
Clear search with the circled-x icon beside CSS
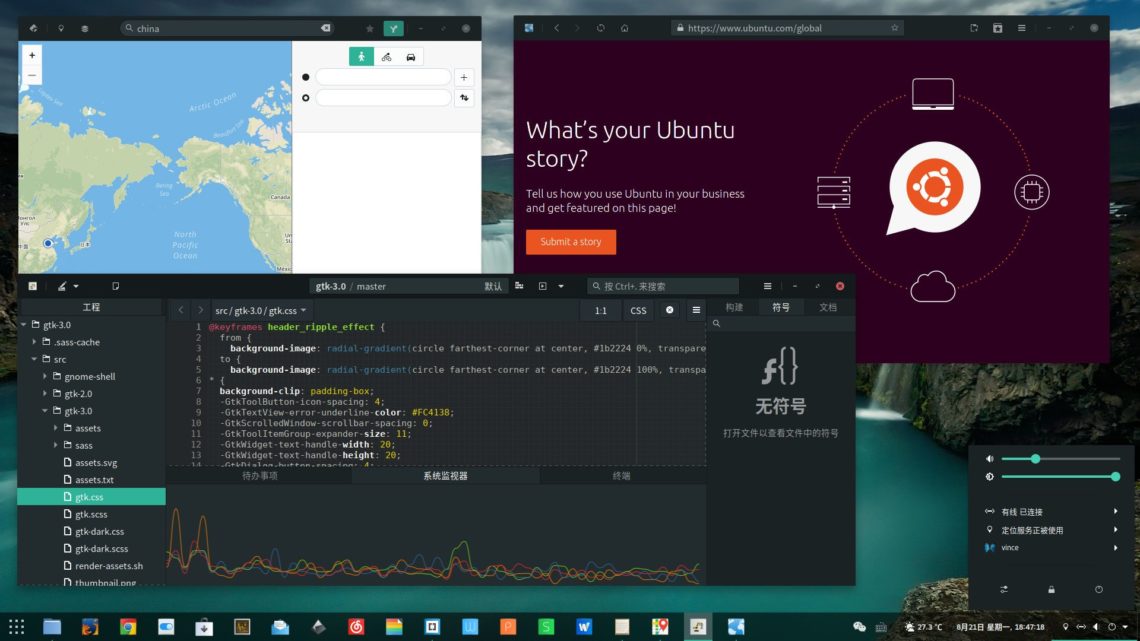[x=668, y=310]
